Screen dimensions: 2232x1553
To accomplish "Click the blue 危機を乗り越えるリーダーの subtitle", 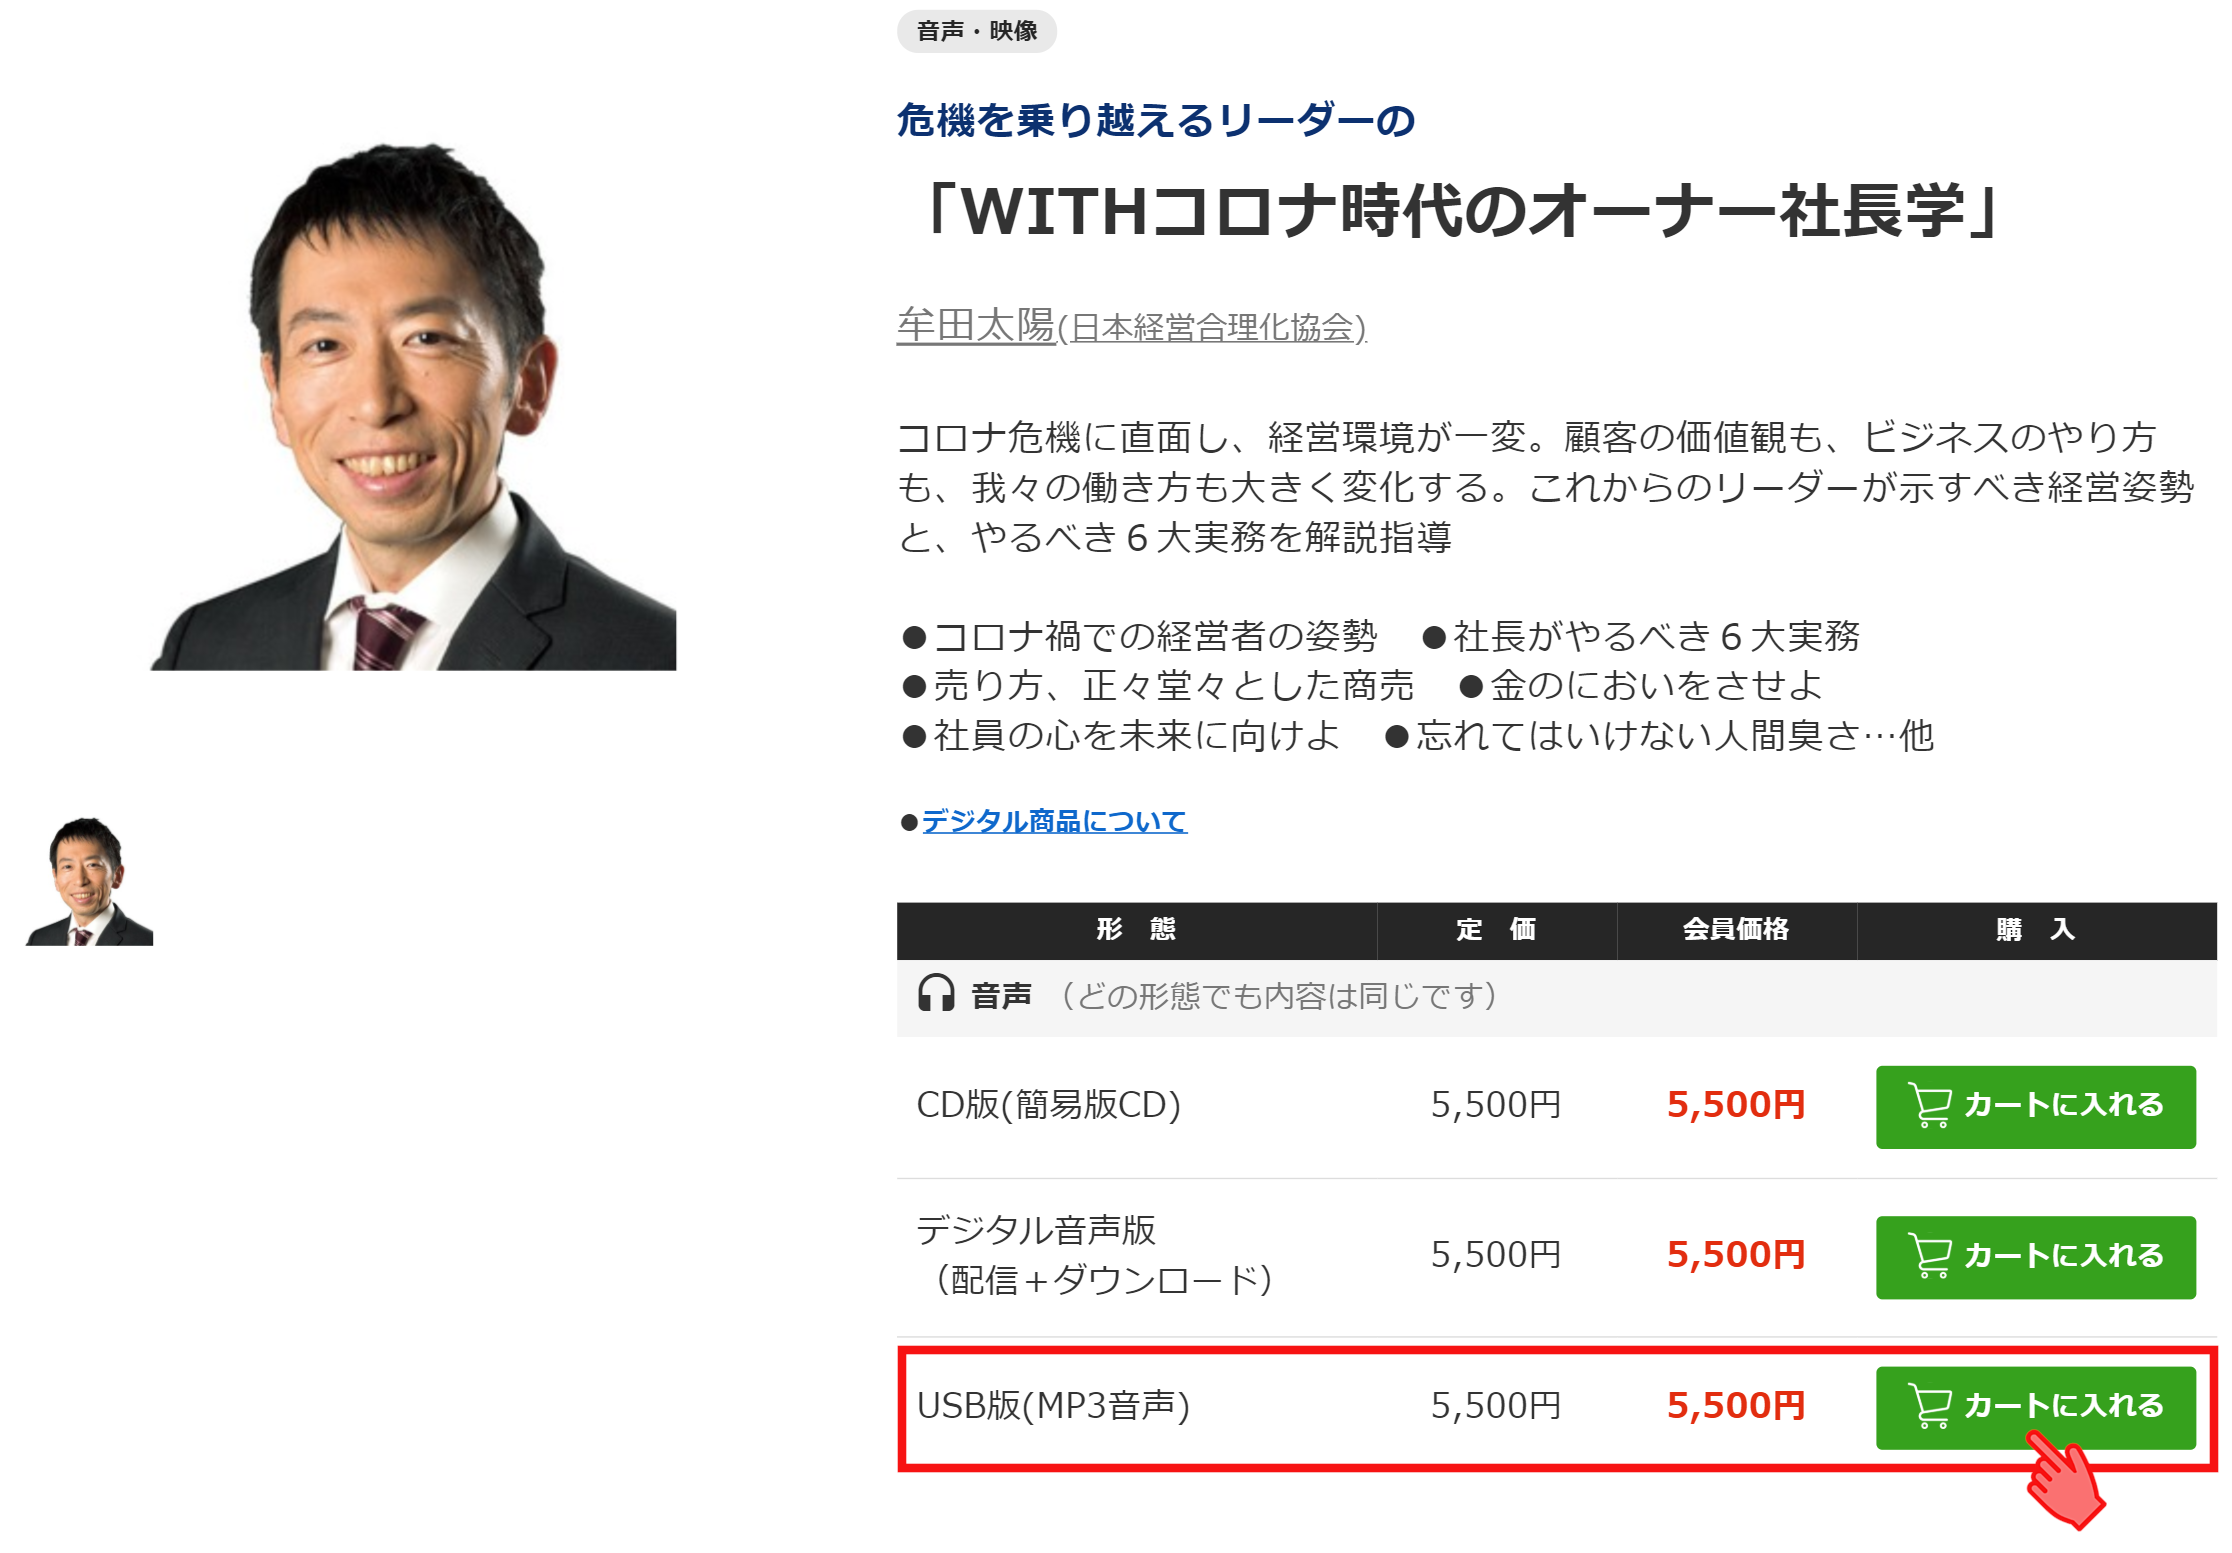I will click(x=1155, y=121).
